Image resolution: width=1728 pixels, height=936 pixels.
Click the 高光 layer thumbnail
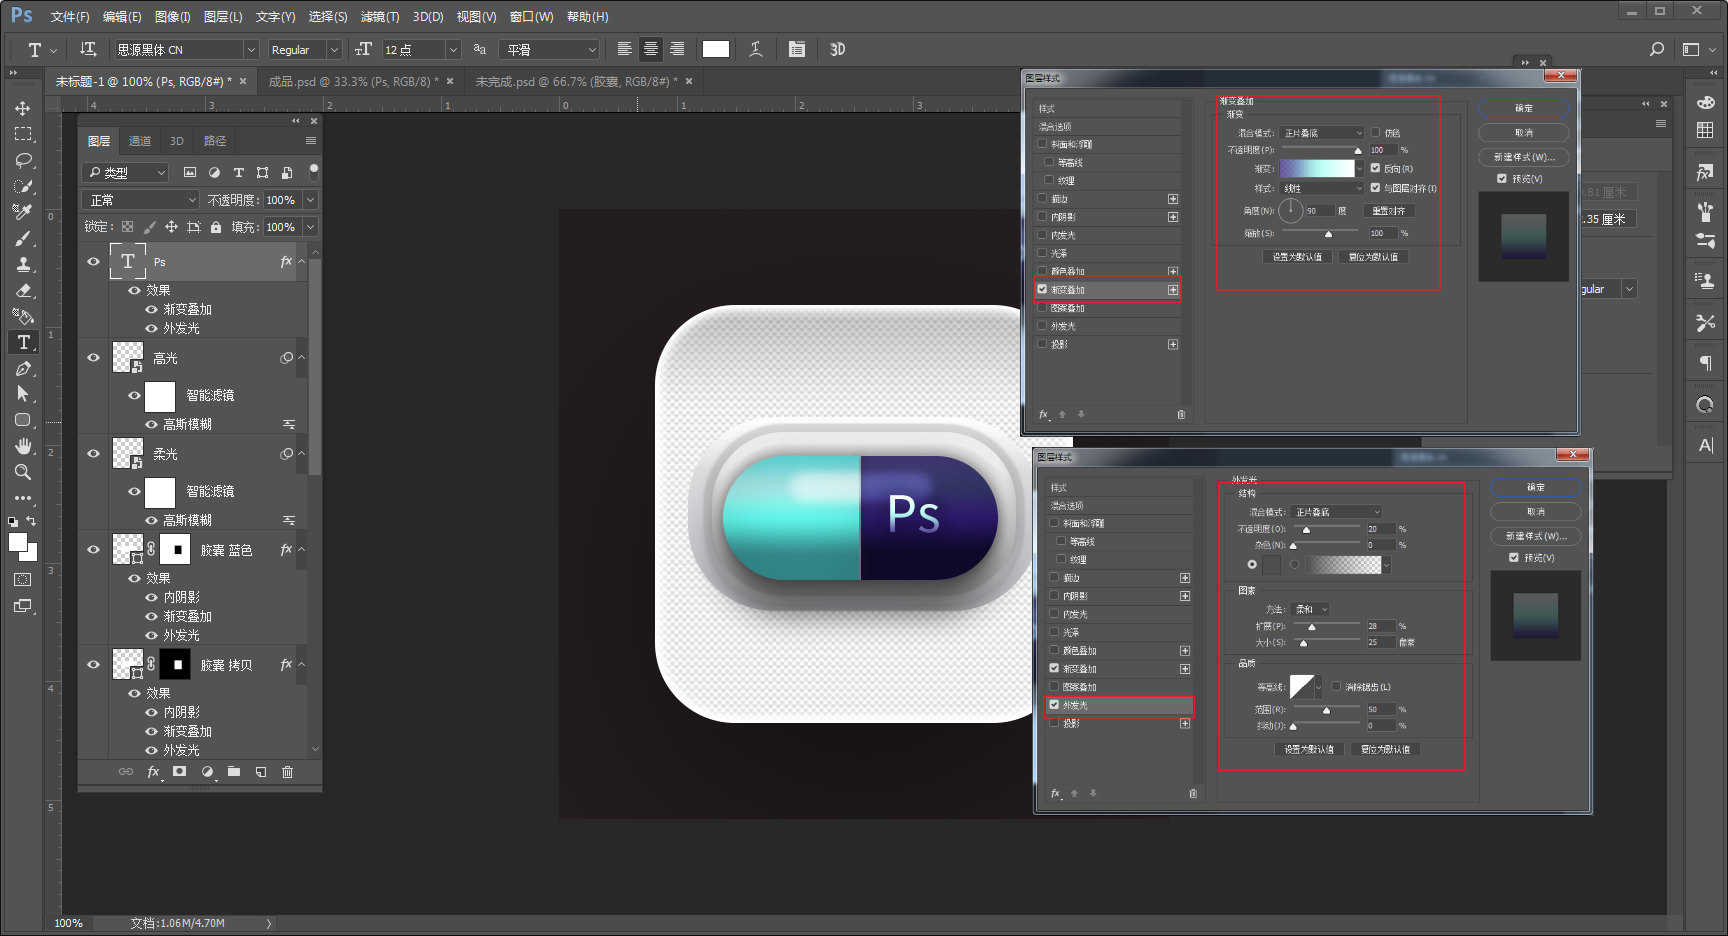point(127,358)
